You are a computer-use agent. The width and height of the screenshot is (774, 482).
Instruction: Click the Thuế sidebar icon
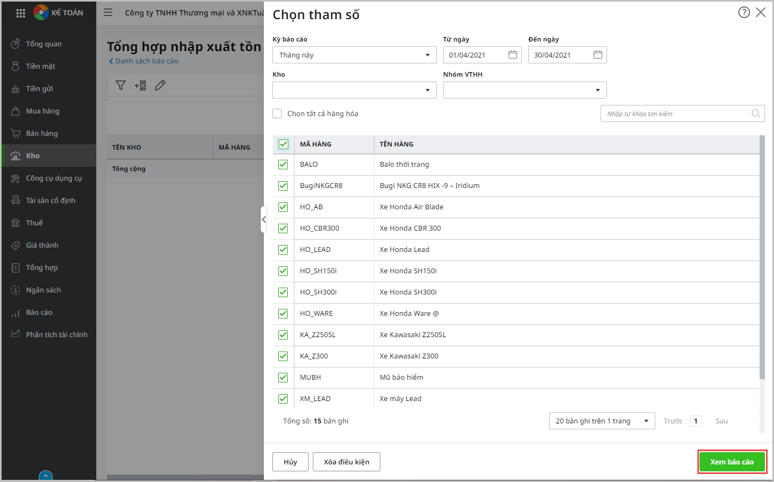tap(15, 223)
